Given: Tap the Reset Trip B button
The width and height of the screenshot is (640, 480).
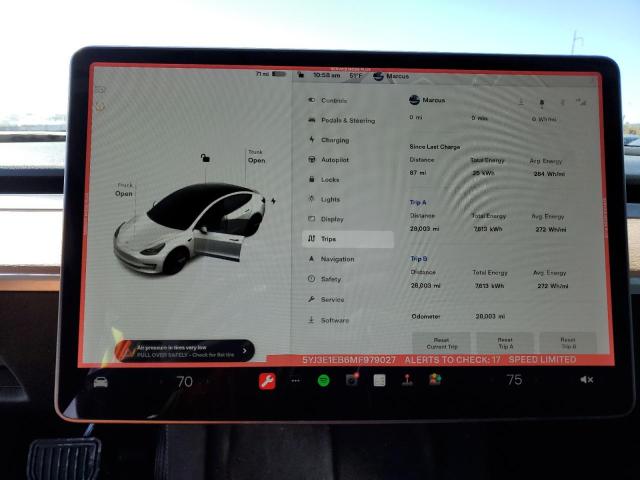Looking at the screenshot, I should tap(568, 343).
